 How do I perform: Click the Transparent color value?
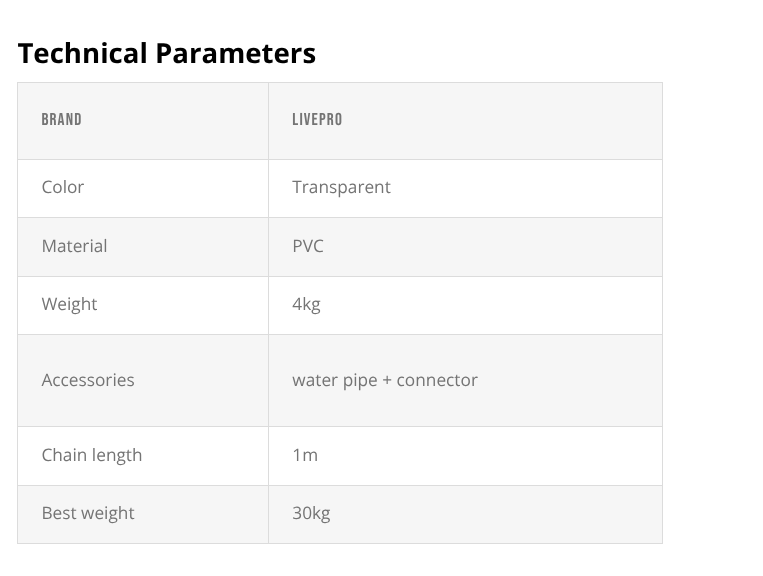341,187
